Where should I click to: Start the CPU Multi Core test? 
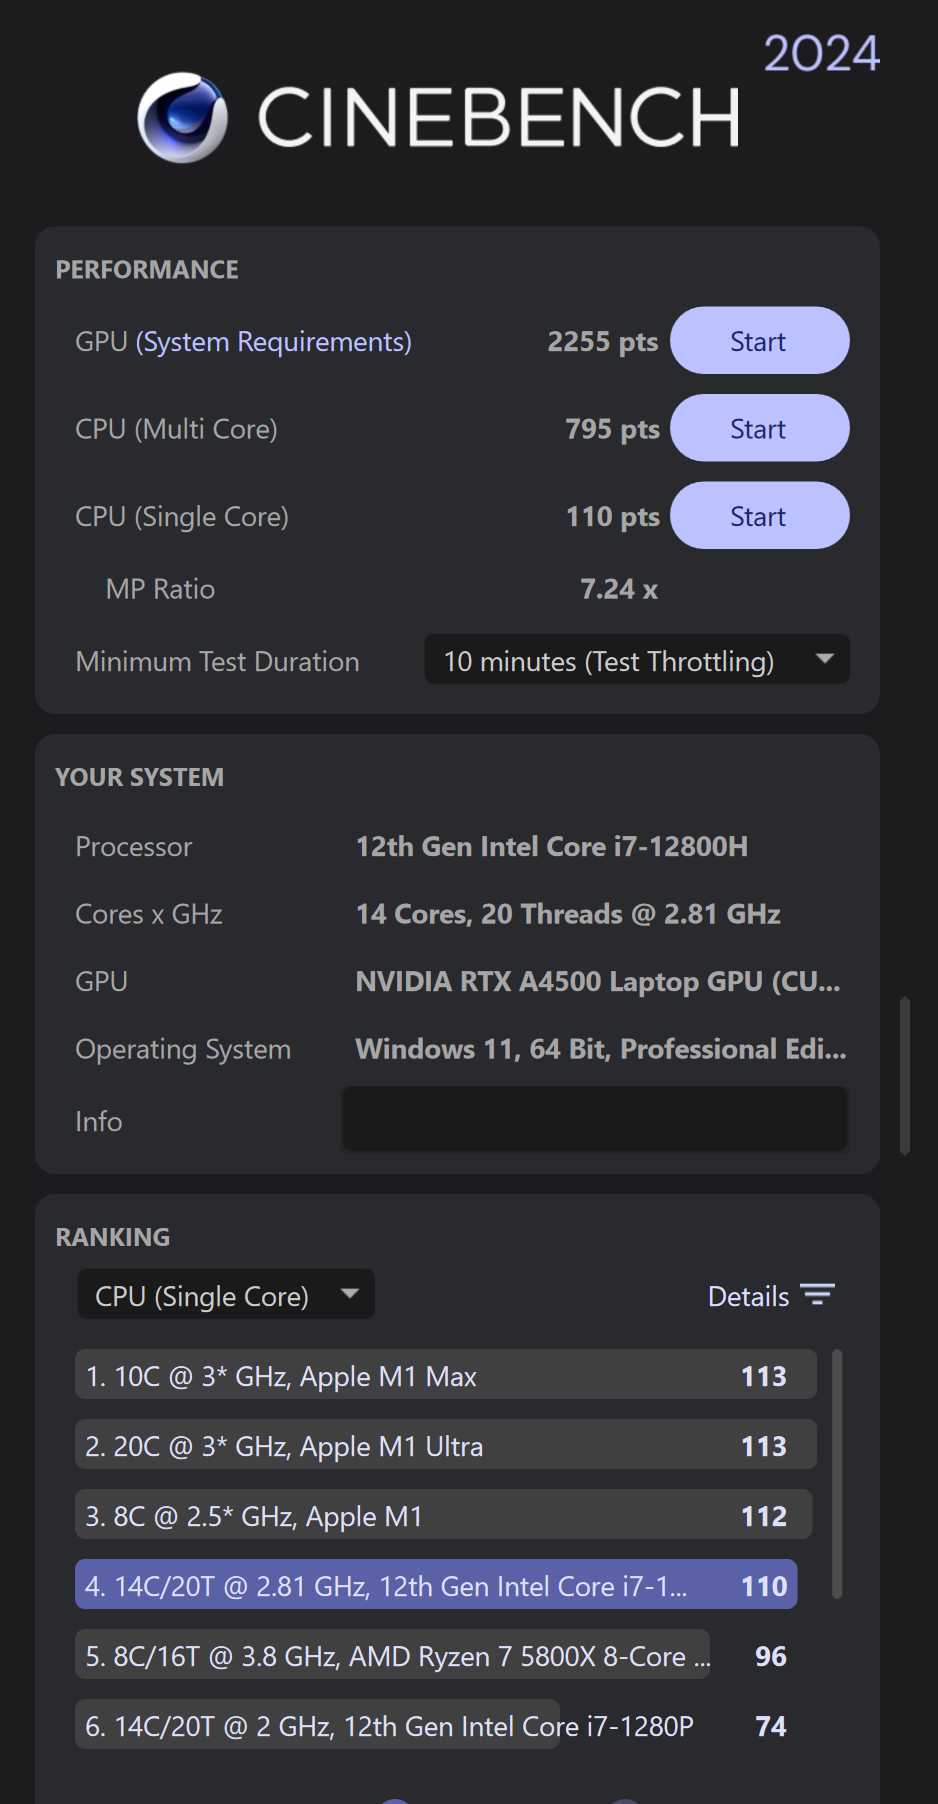[759, 429]
